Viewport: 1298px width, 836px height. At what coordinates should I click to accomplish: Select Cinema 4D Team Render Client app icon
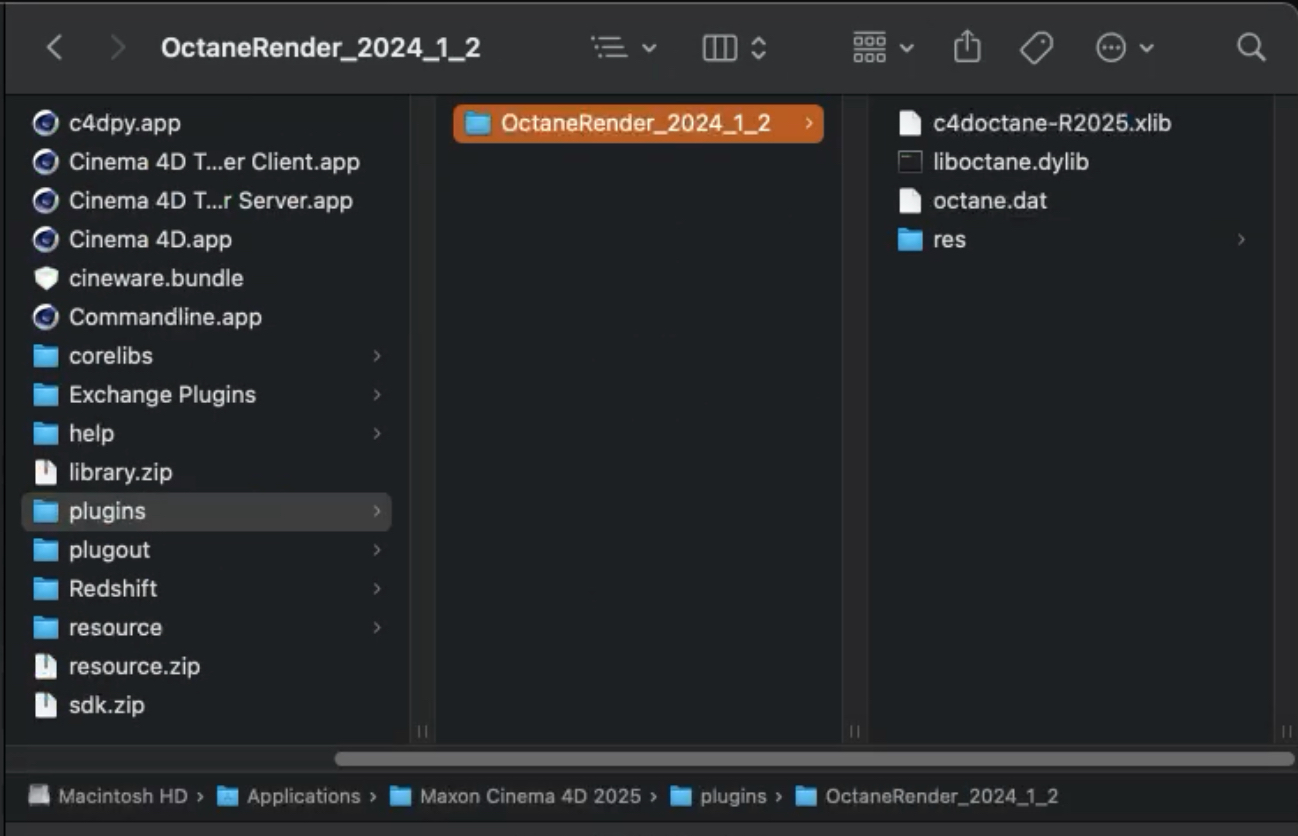point(45,162)
